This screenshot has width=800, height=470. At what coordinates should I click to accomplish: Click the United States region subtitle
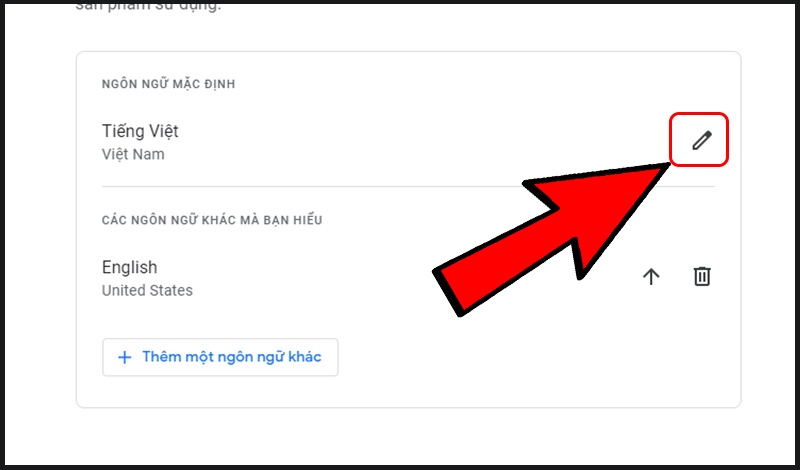pos(147,290)
